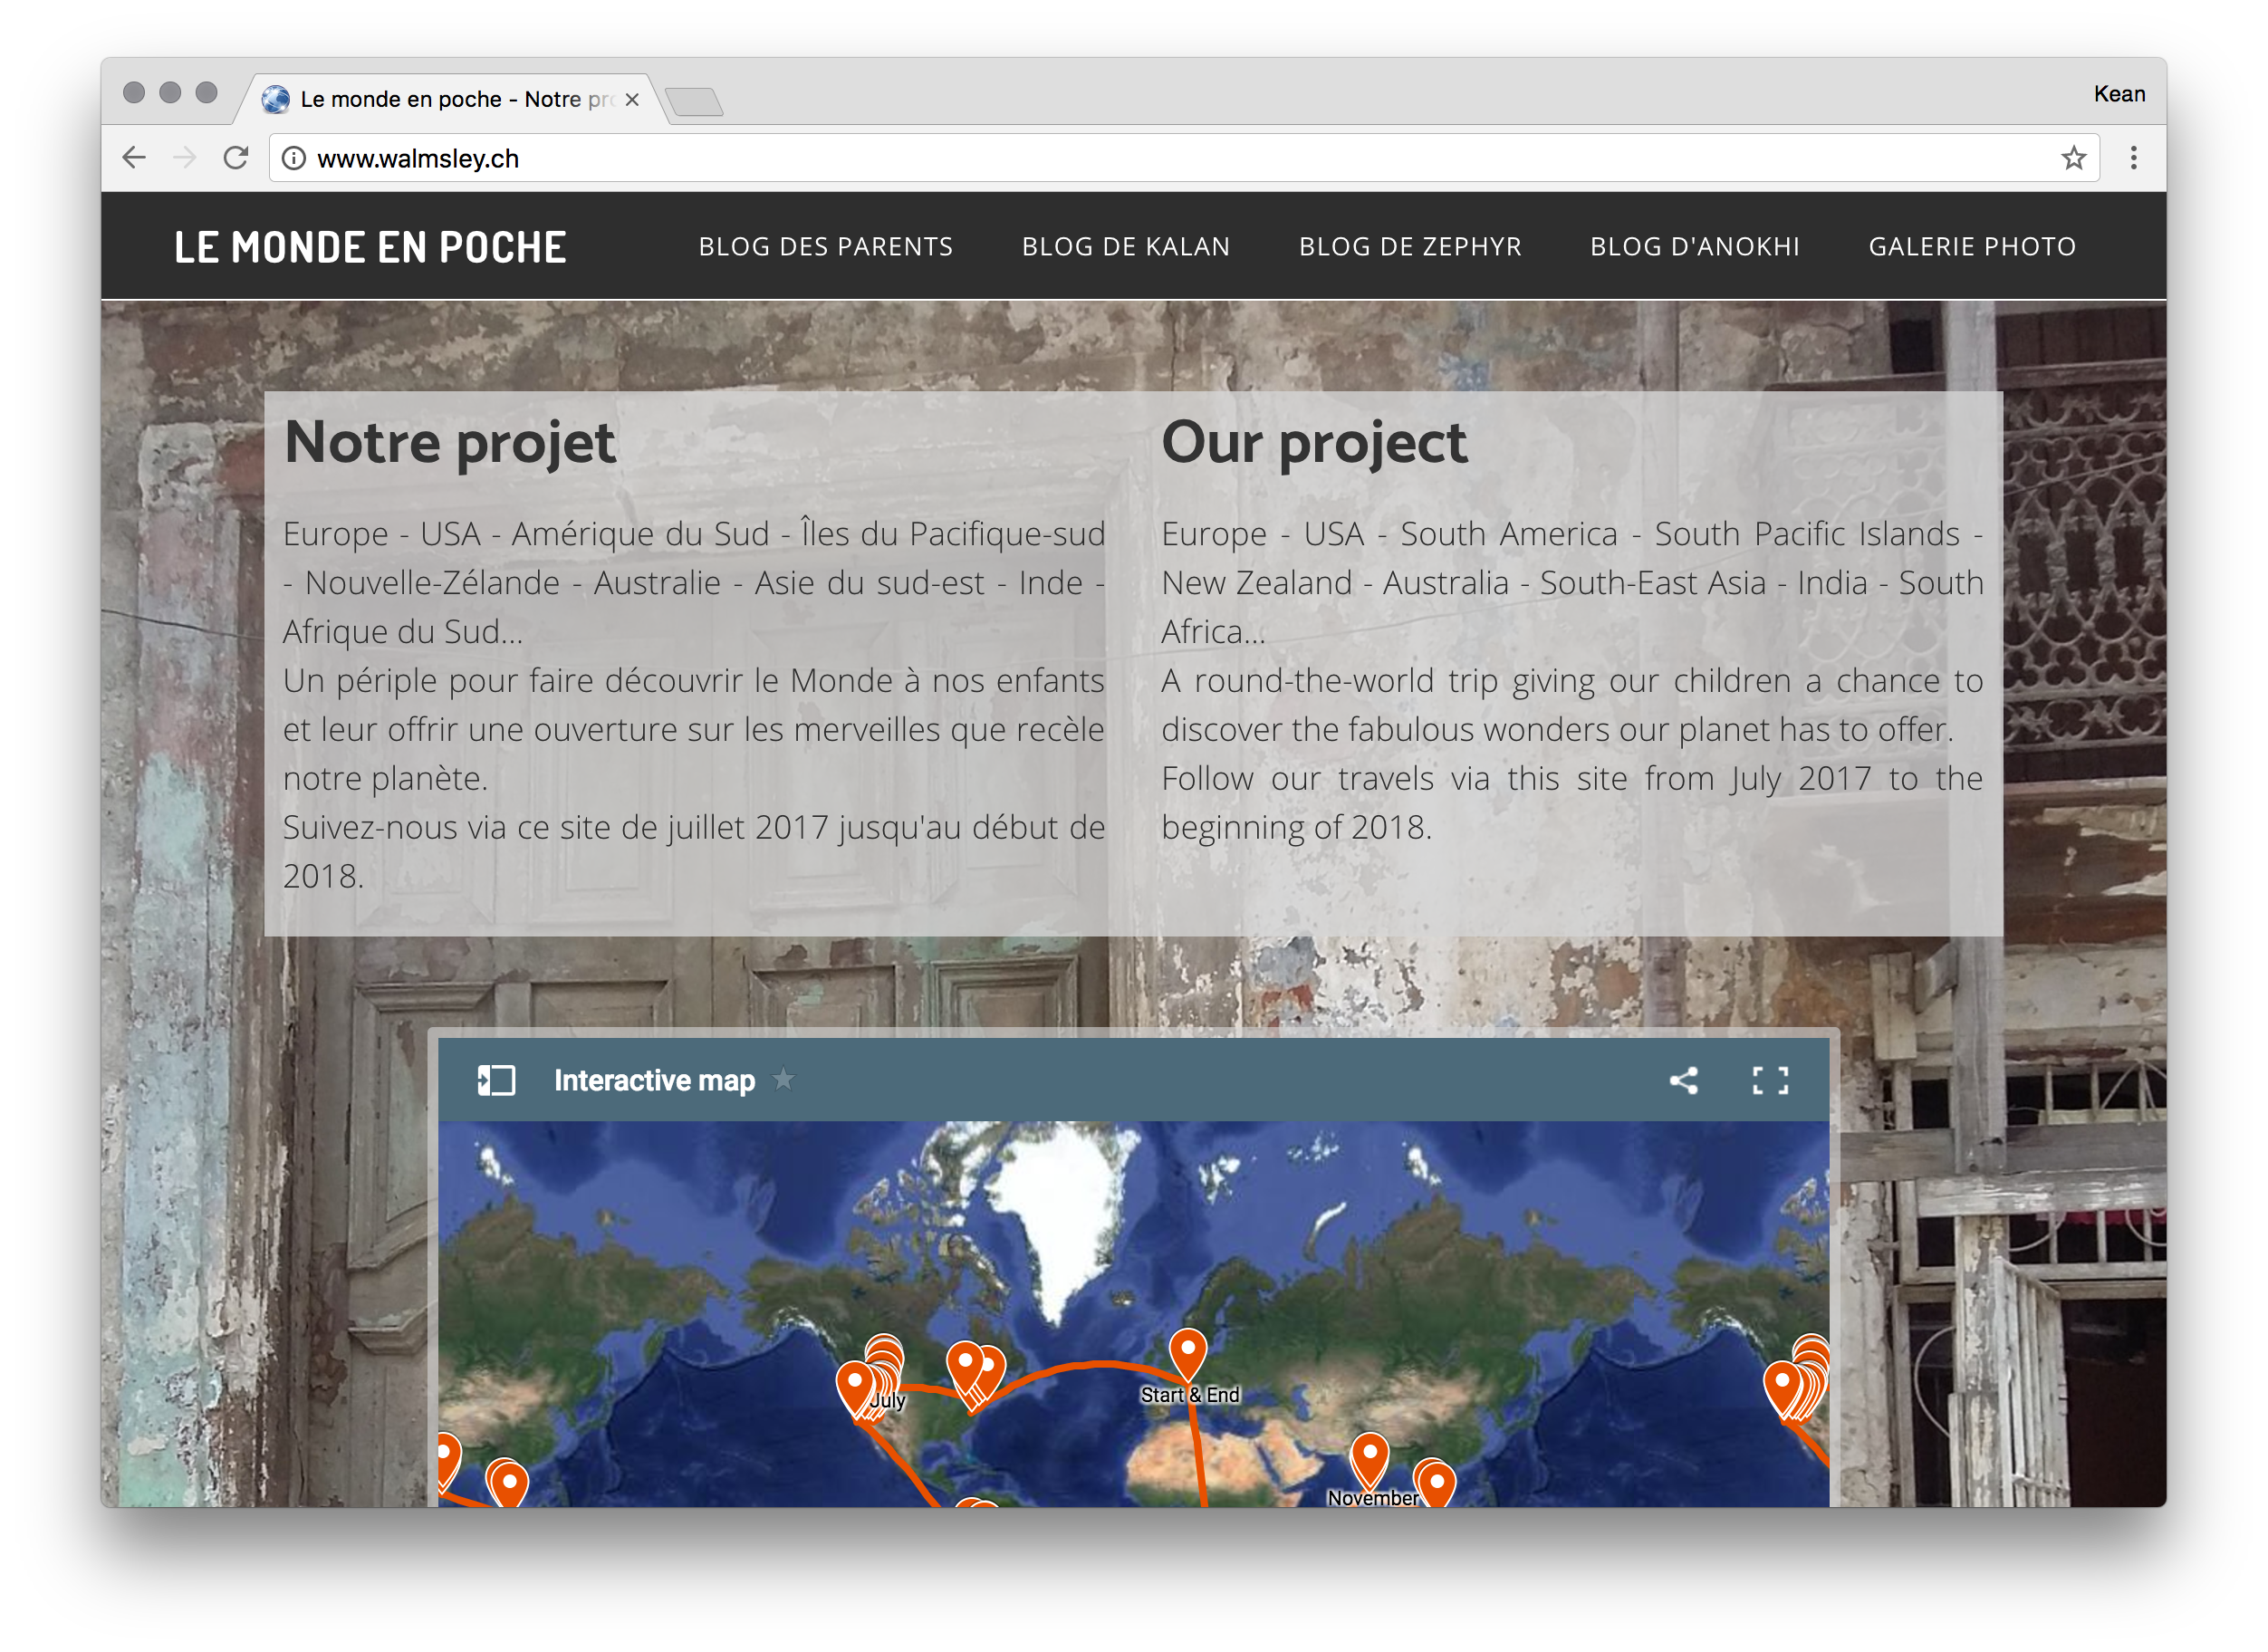This screenshot has width=2268, height=1652.
Task: Open Blog de Kalan menu item
Action: pos(1126,247)
